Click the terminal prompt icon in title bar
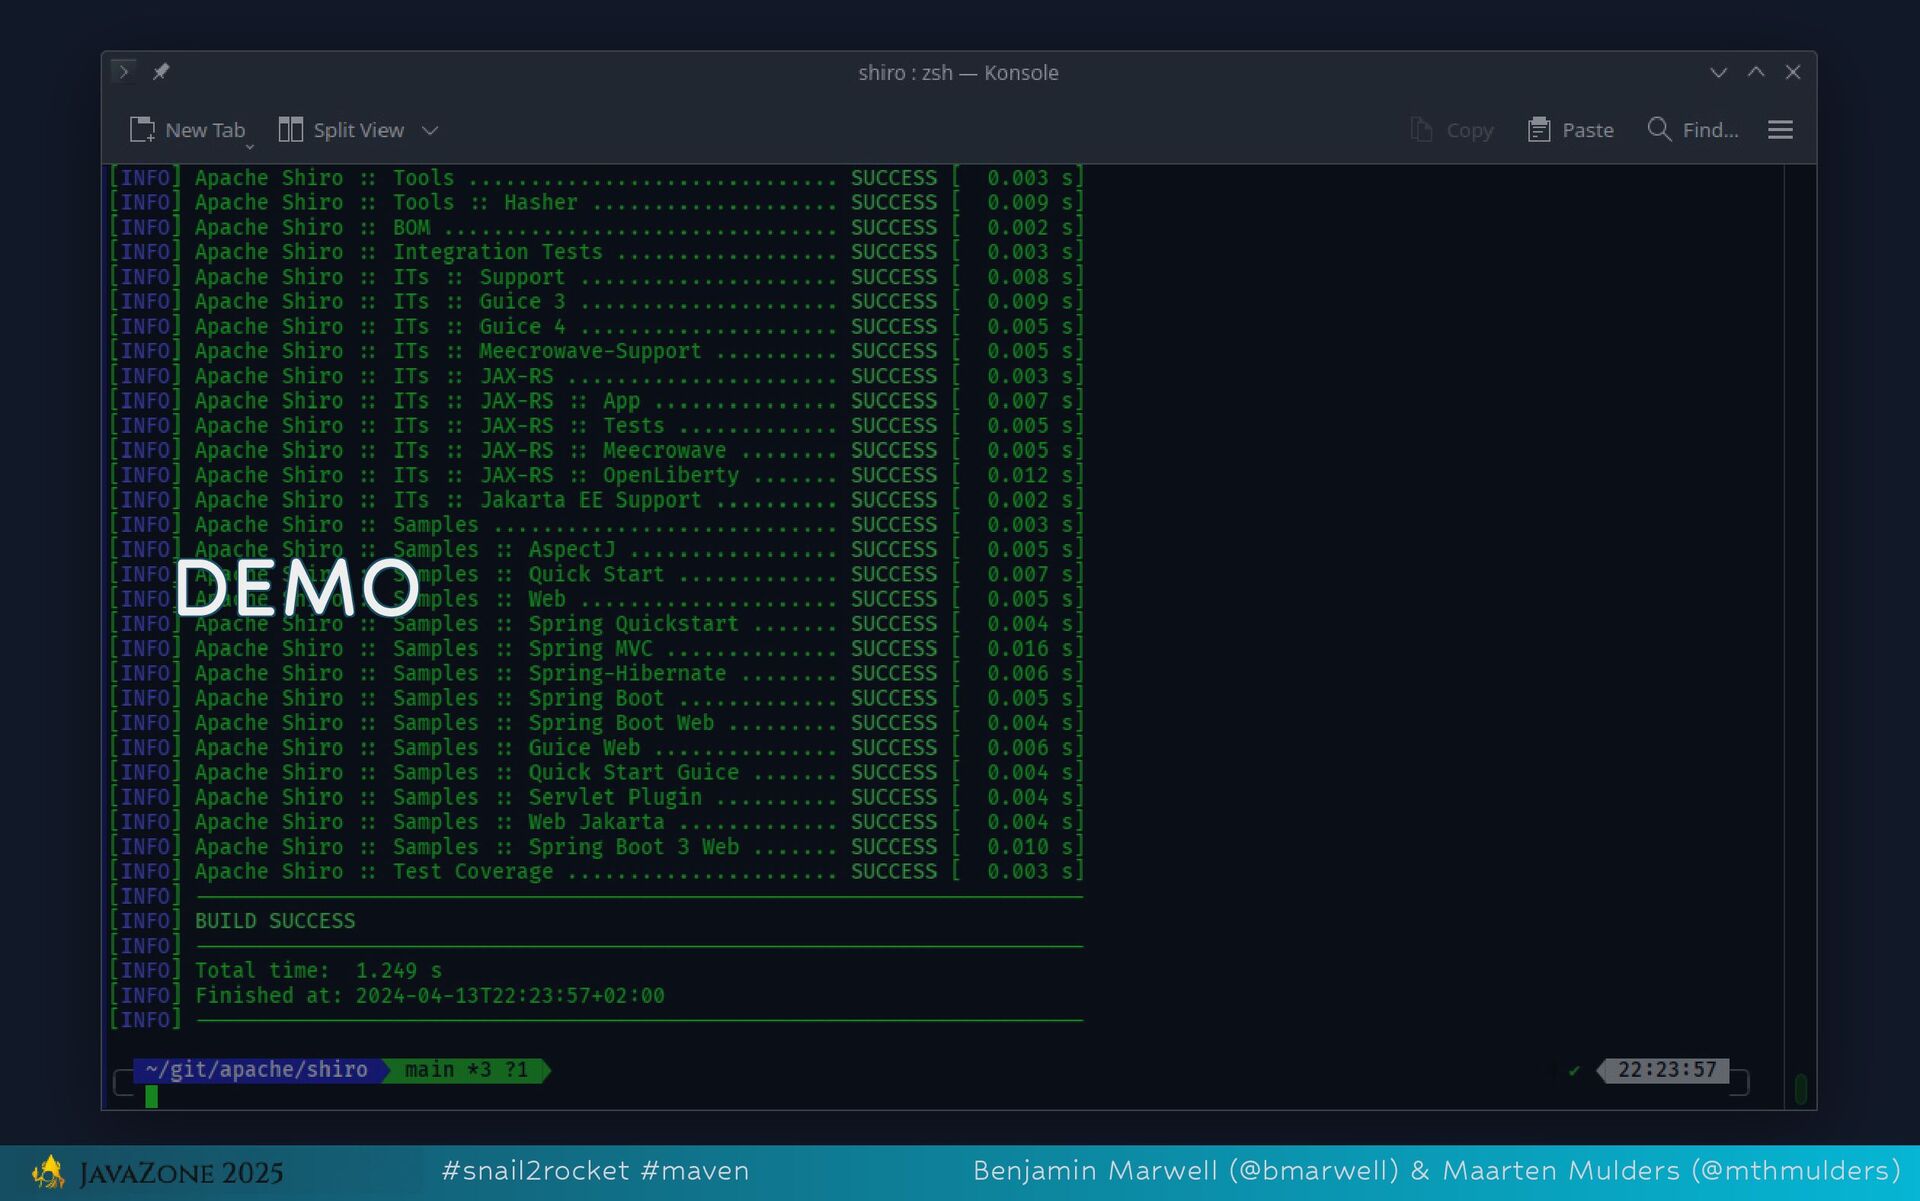 (x=124, y=72)
